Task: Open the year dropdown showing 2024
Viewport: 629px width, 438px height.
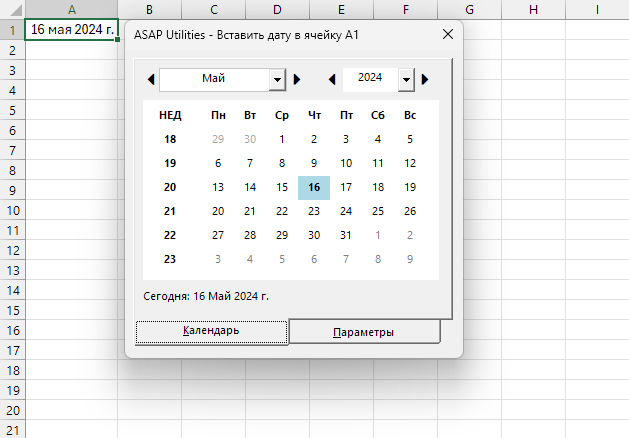Action: click(406, 80)
